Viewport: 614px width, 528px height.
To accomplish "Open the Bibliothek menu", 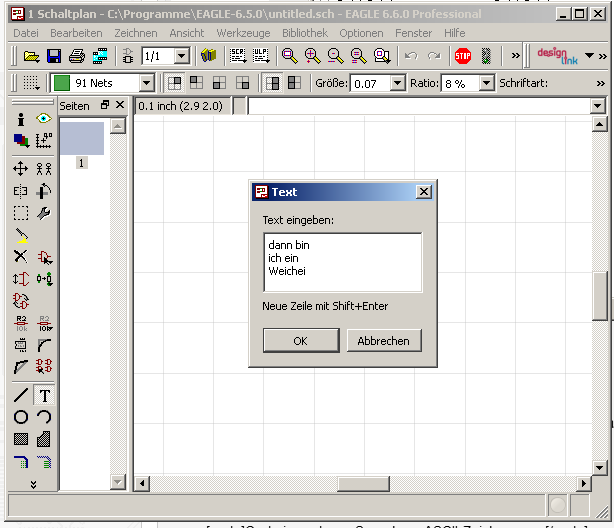I will 305,33.
